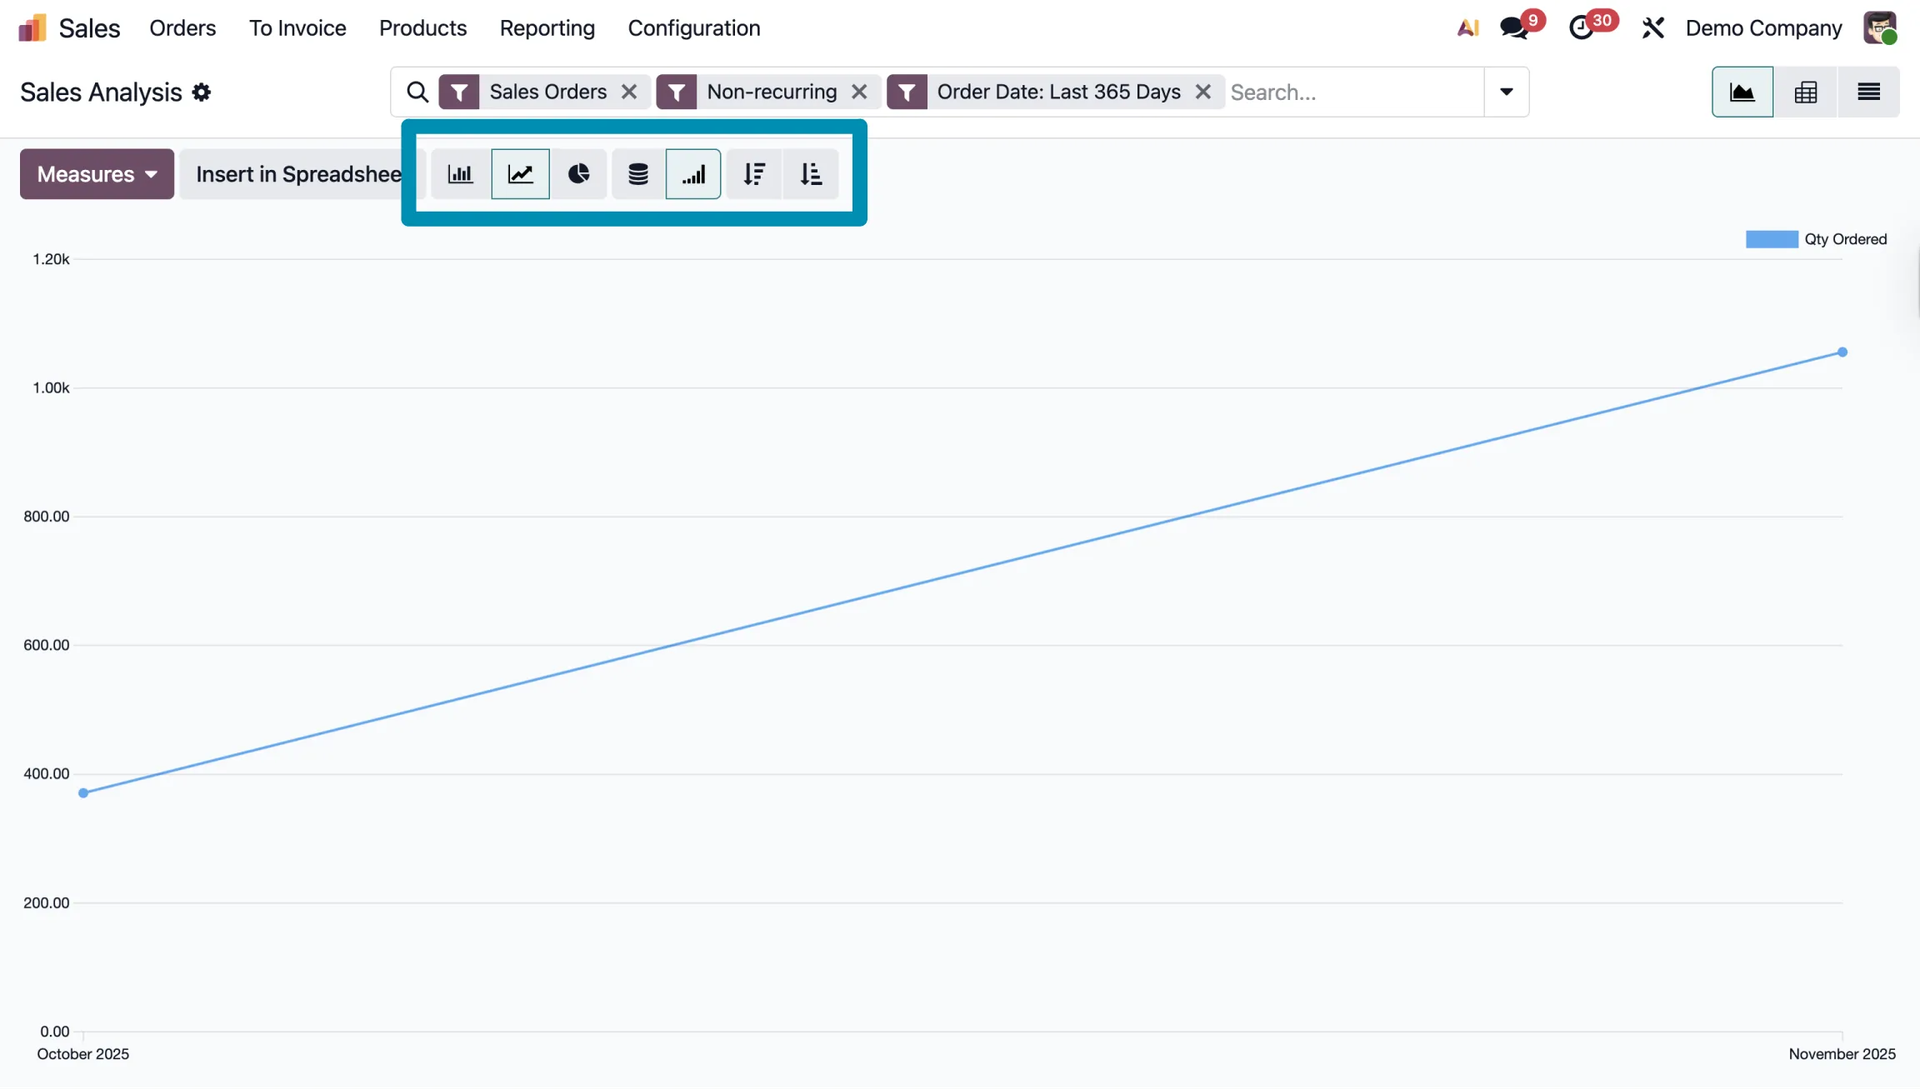Image resolution: width=1920 pixels, height=1089 pixels.
Task: Click Insert in Spreadsheet button
Action: [x=298, y=174]
